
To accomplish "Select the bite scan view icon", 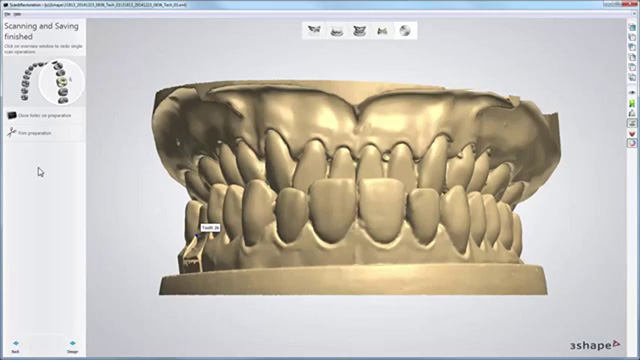I will 382,31.
